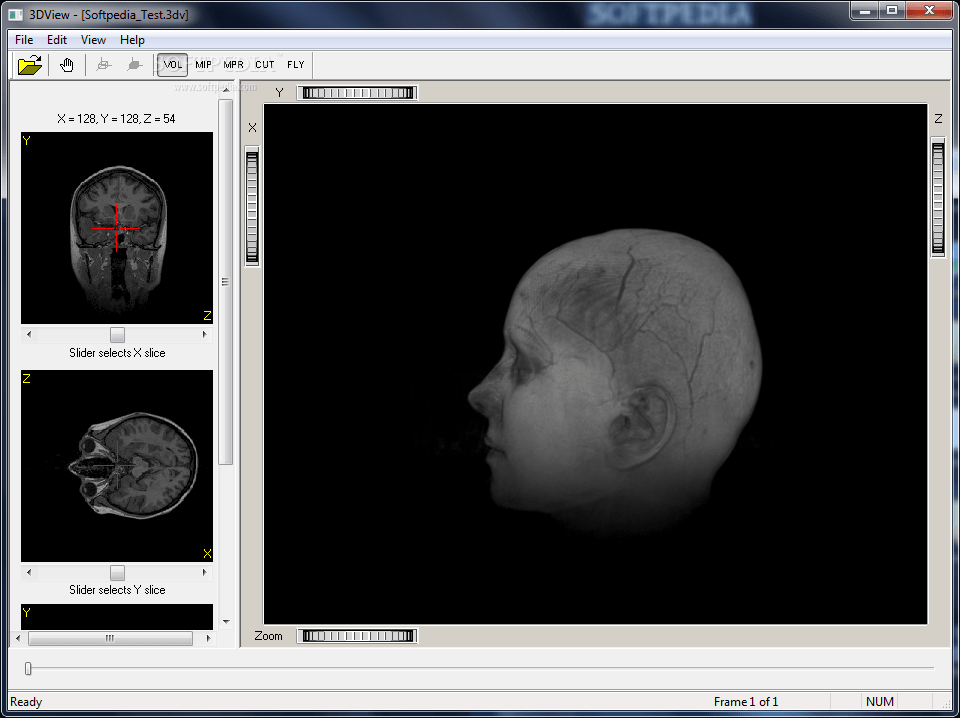
Task: Click the 'Slider selects Y slice' label
Action: pos(117,590)
